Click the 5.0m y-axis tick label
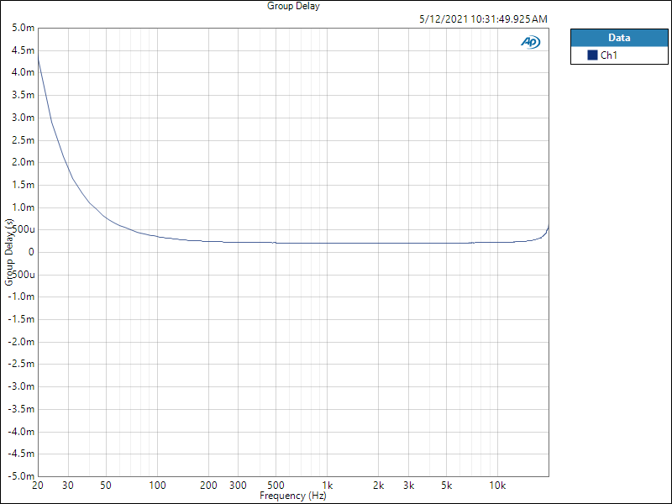 [x=23, y=28]
